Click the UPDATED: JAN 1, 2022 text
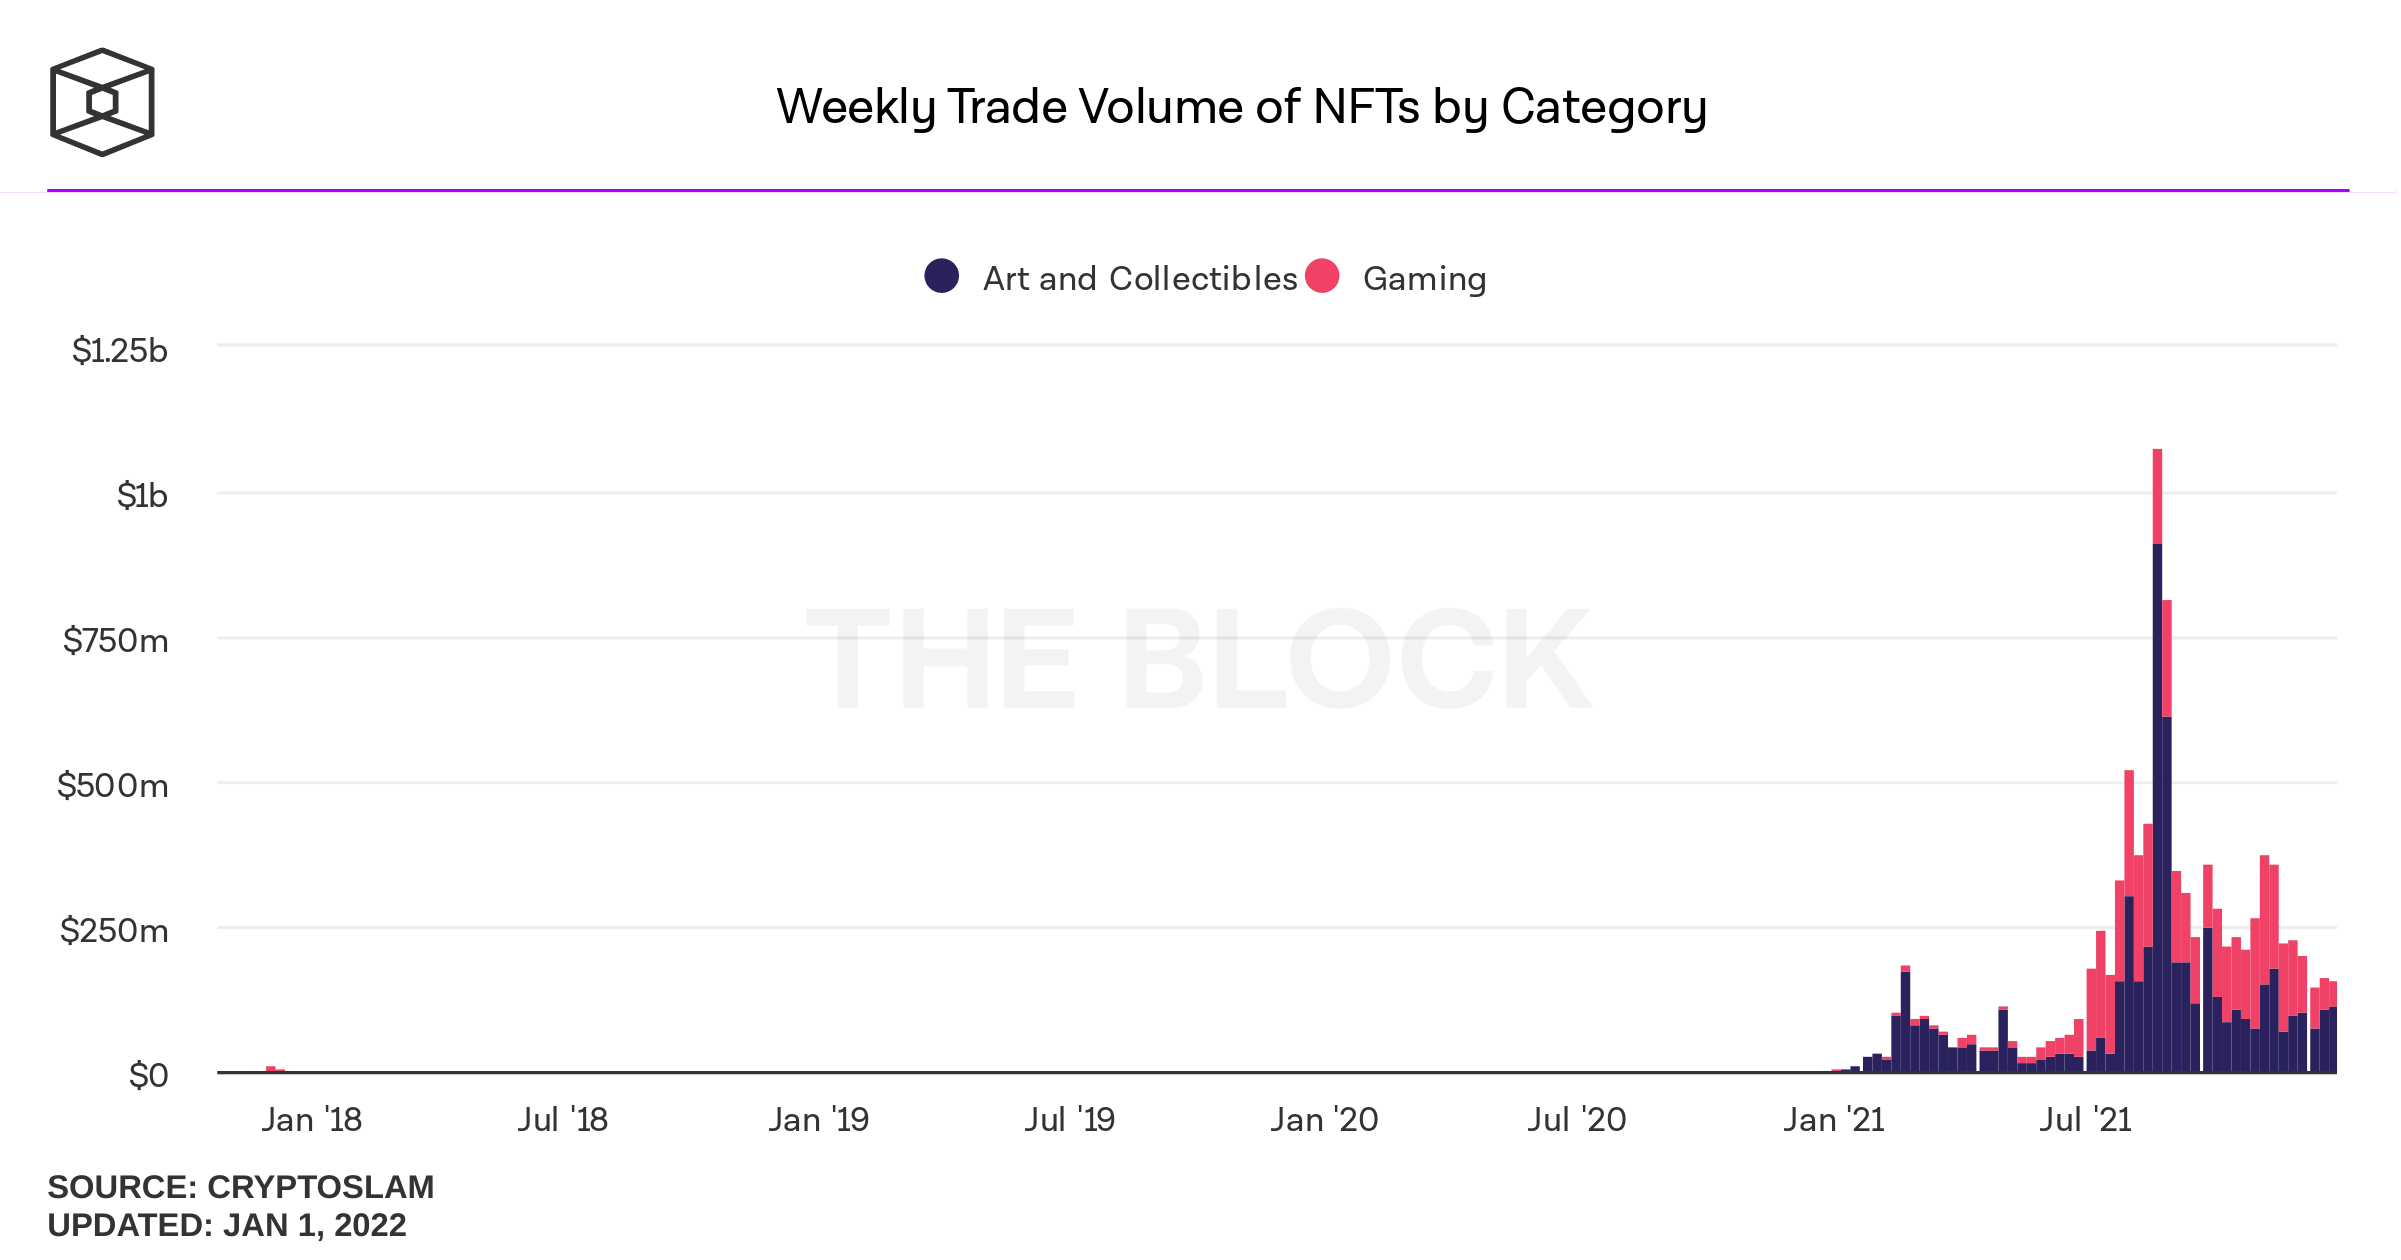Viewport: 2401px width, 1260px height. coord(227,1225)
